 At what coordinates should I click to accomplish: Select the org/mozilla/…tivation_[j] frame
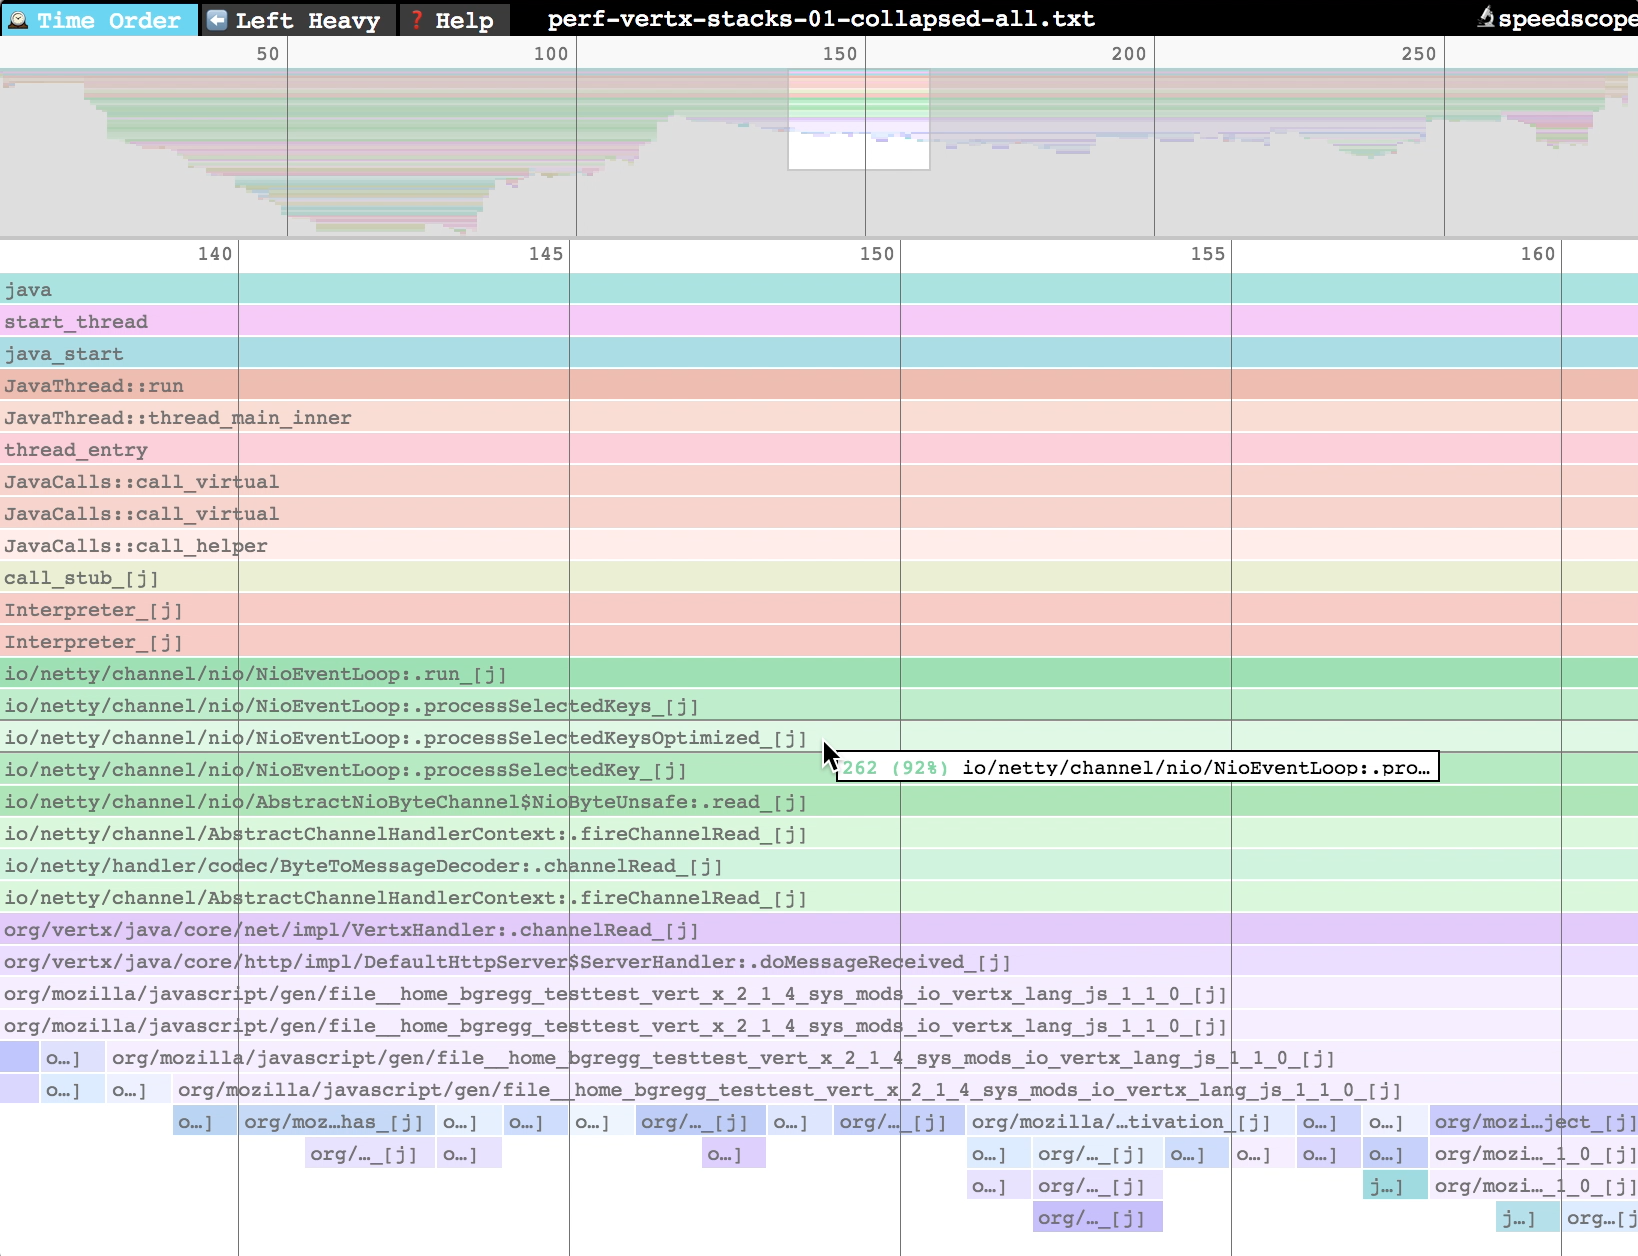click(1130, 1121)
